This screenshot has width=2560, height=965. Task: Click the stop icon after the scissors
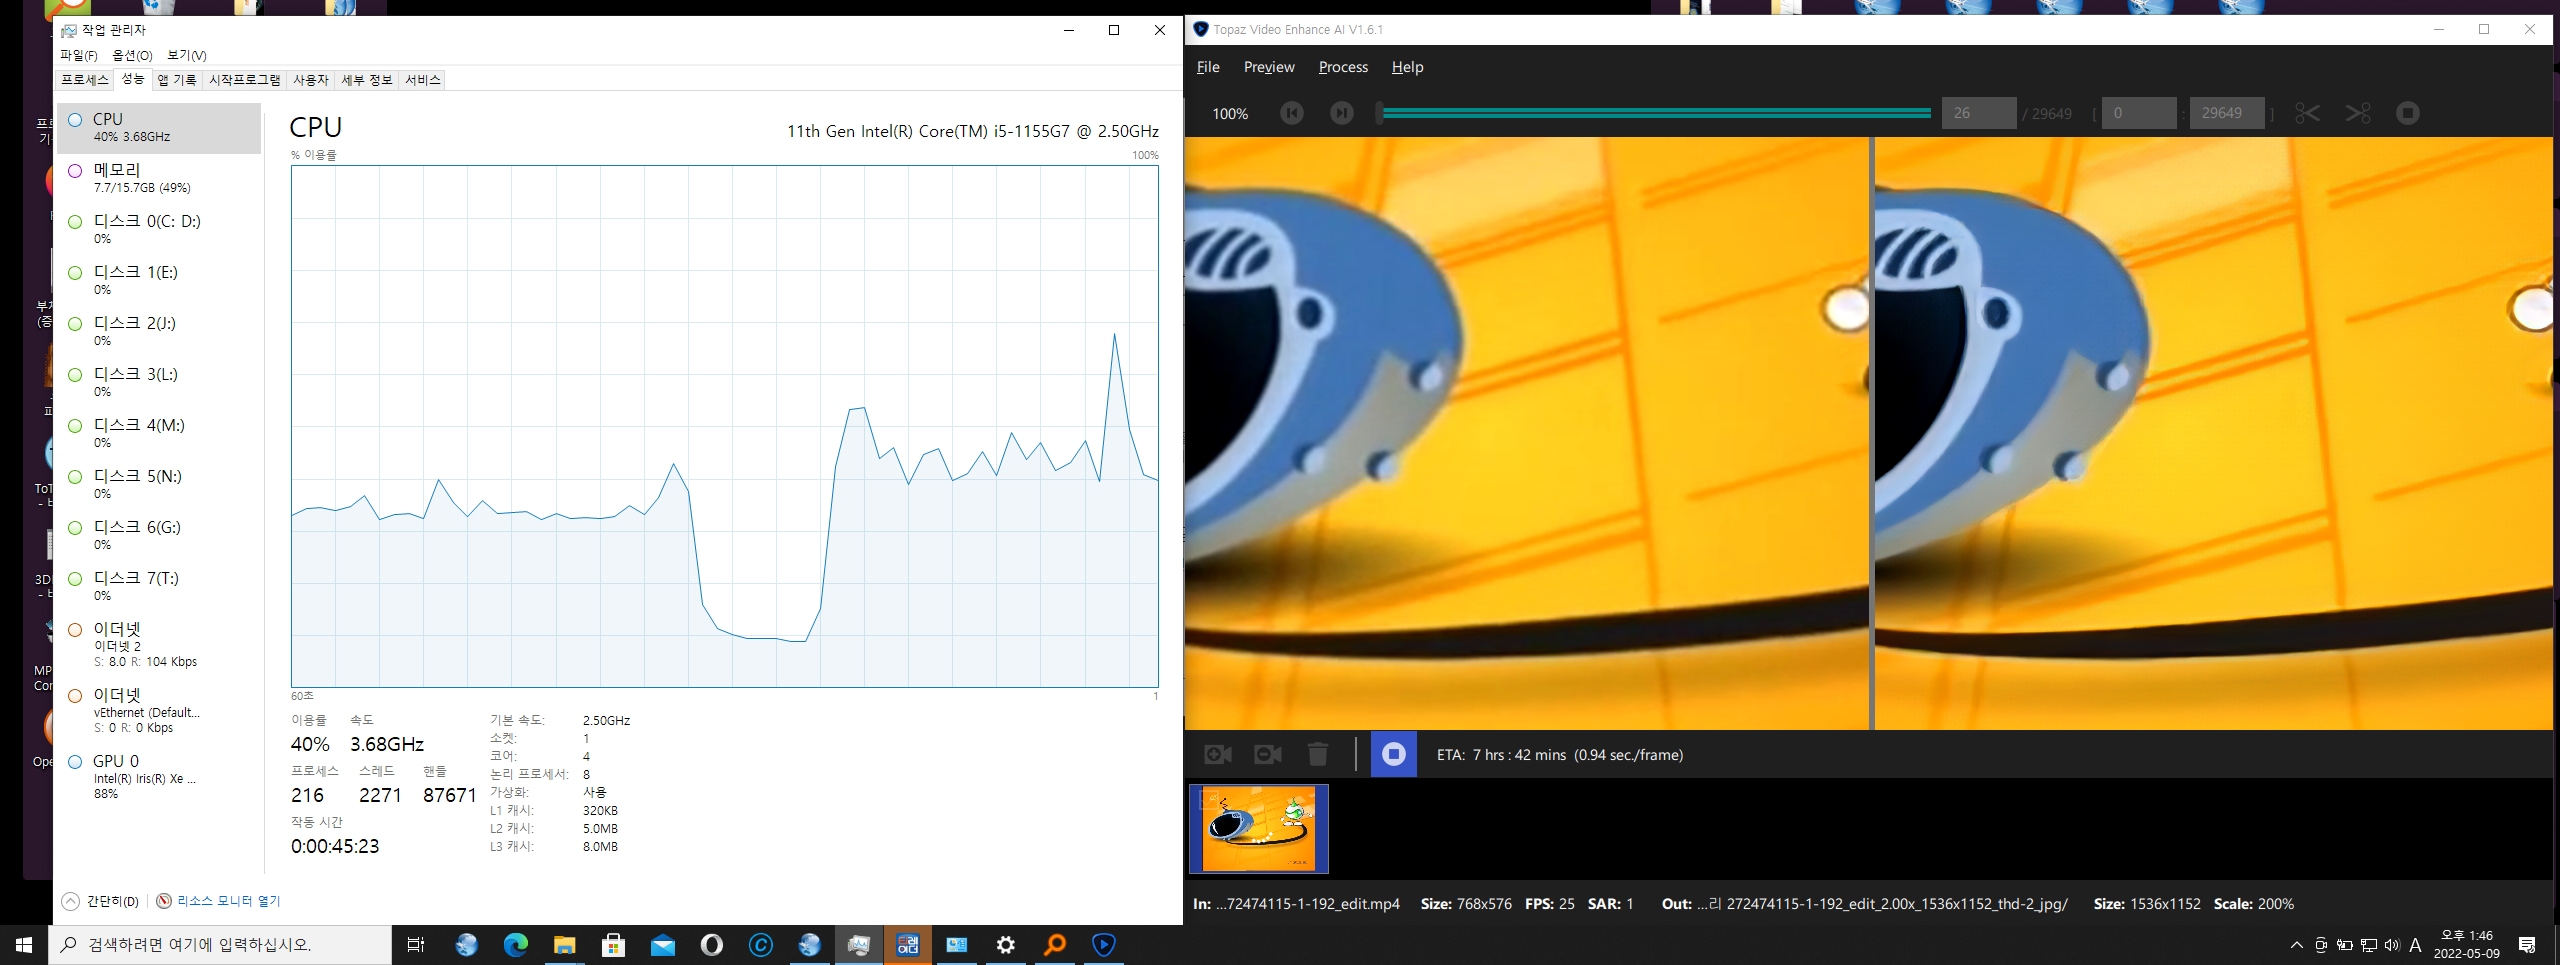(x=2408, y=113)
